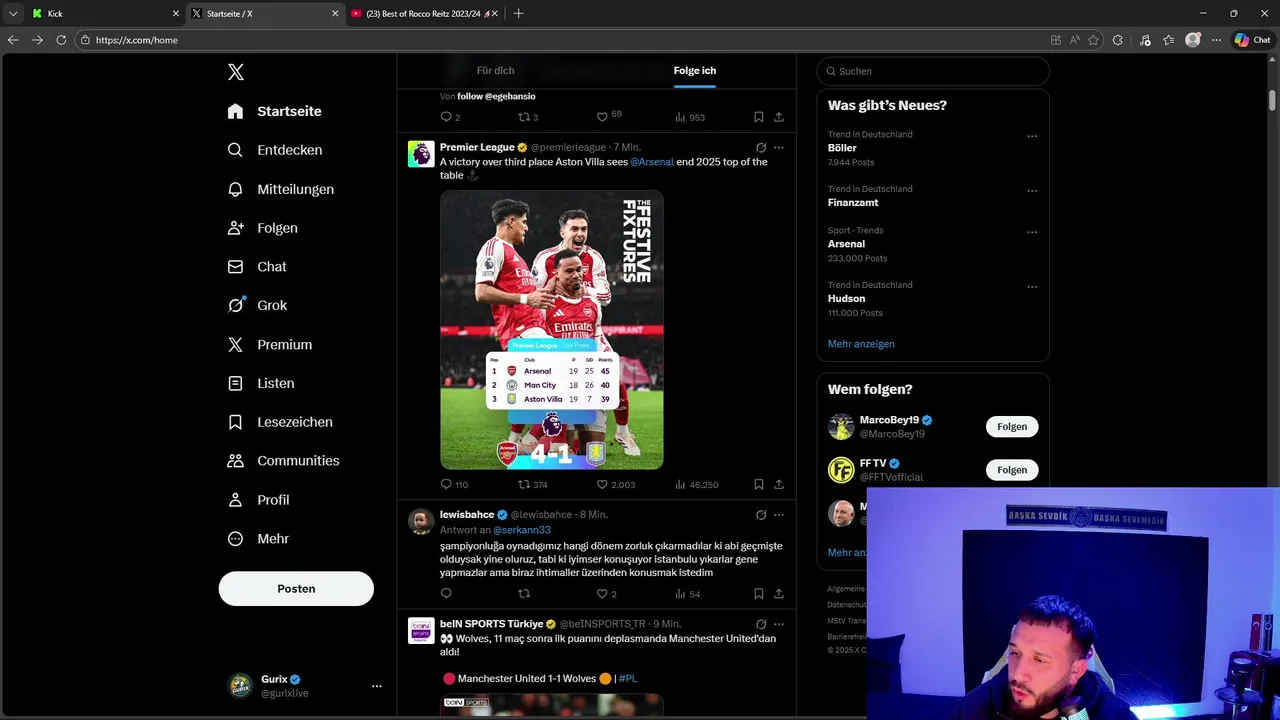Switch to the Folge ich tab
Viewport: 1280px width, 720px height.
pos(694,71)
